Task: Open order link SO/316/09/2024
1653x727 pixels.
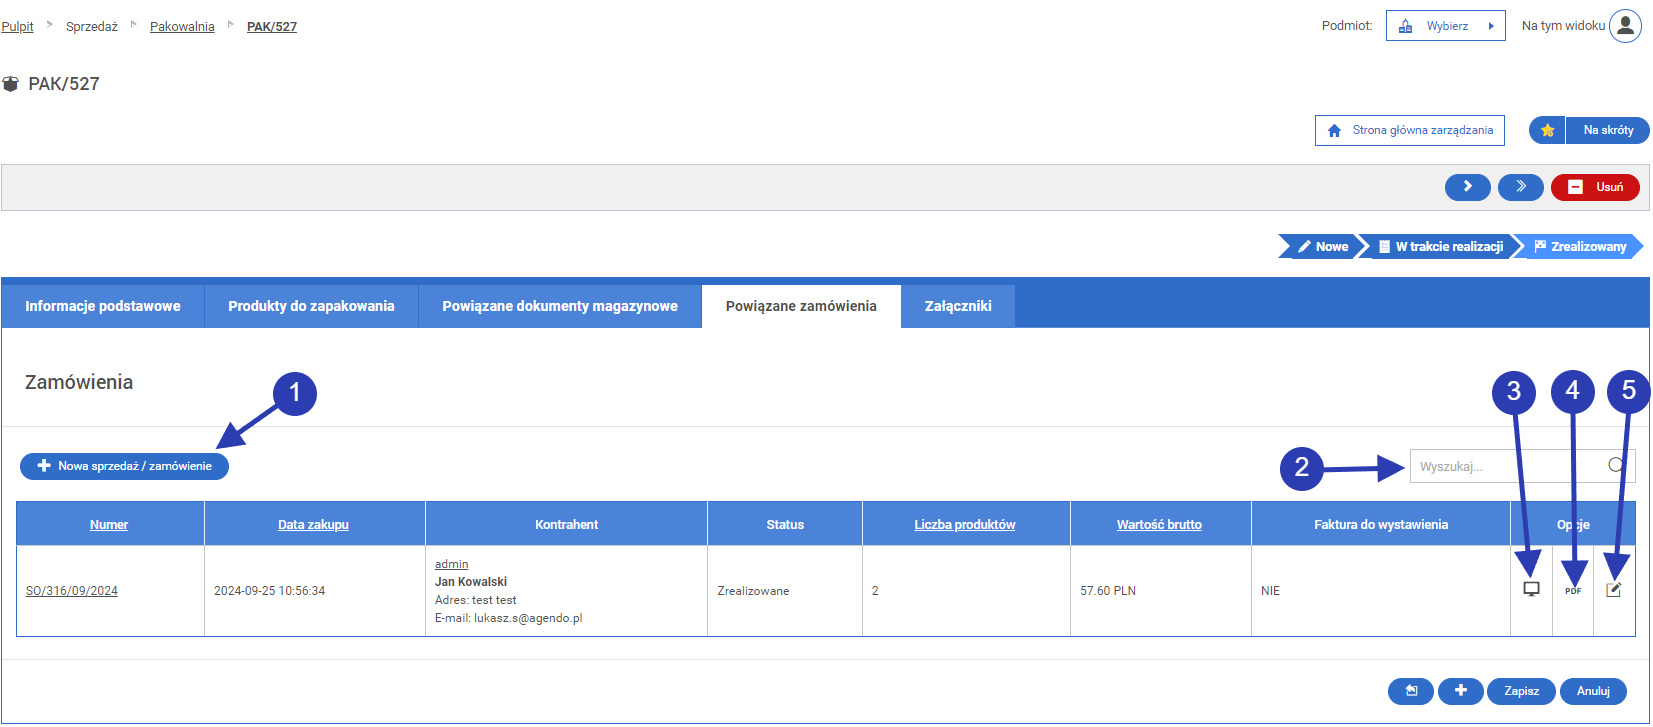Action: tap(72, 591)
